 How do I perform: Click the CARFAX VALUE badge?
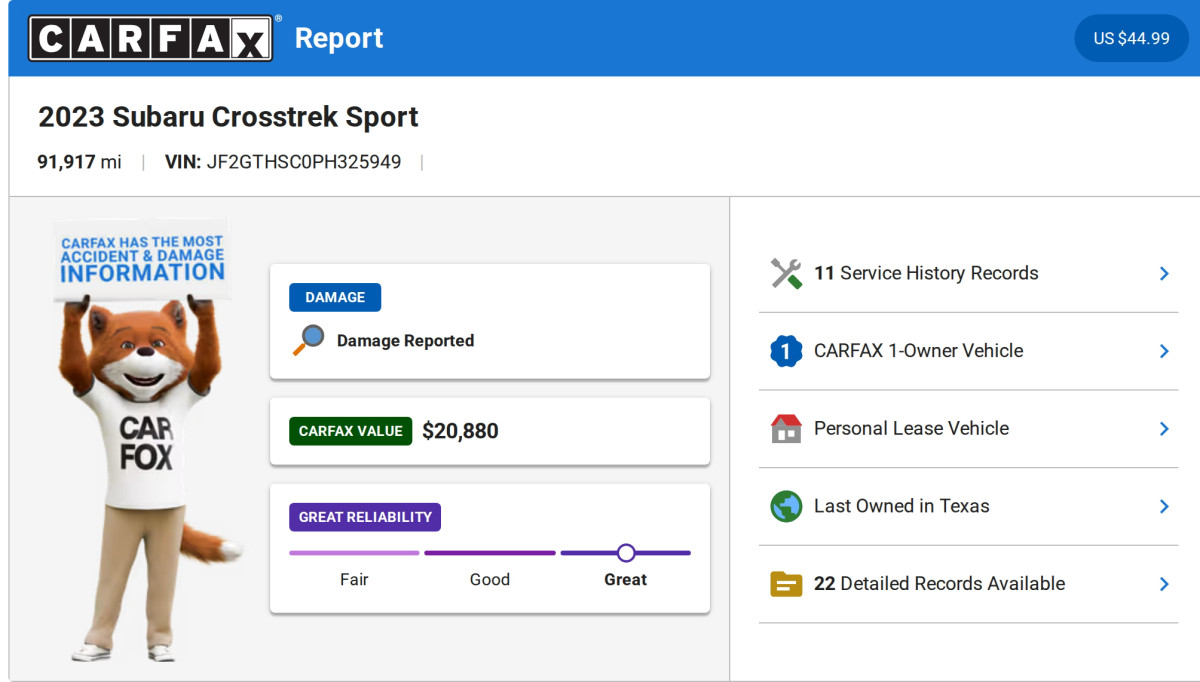tap(351, 431)
